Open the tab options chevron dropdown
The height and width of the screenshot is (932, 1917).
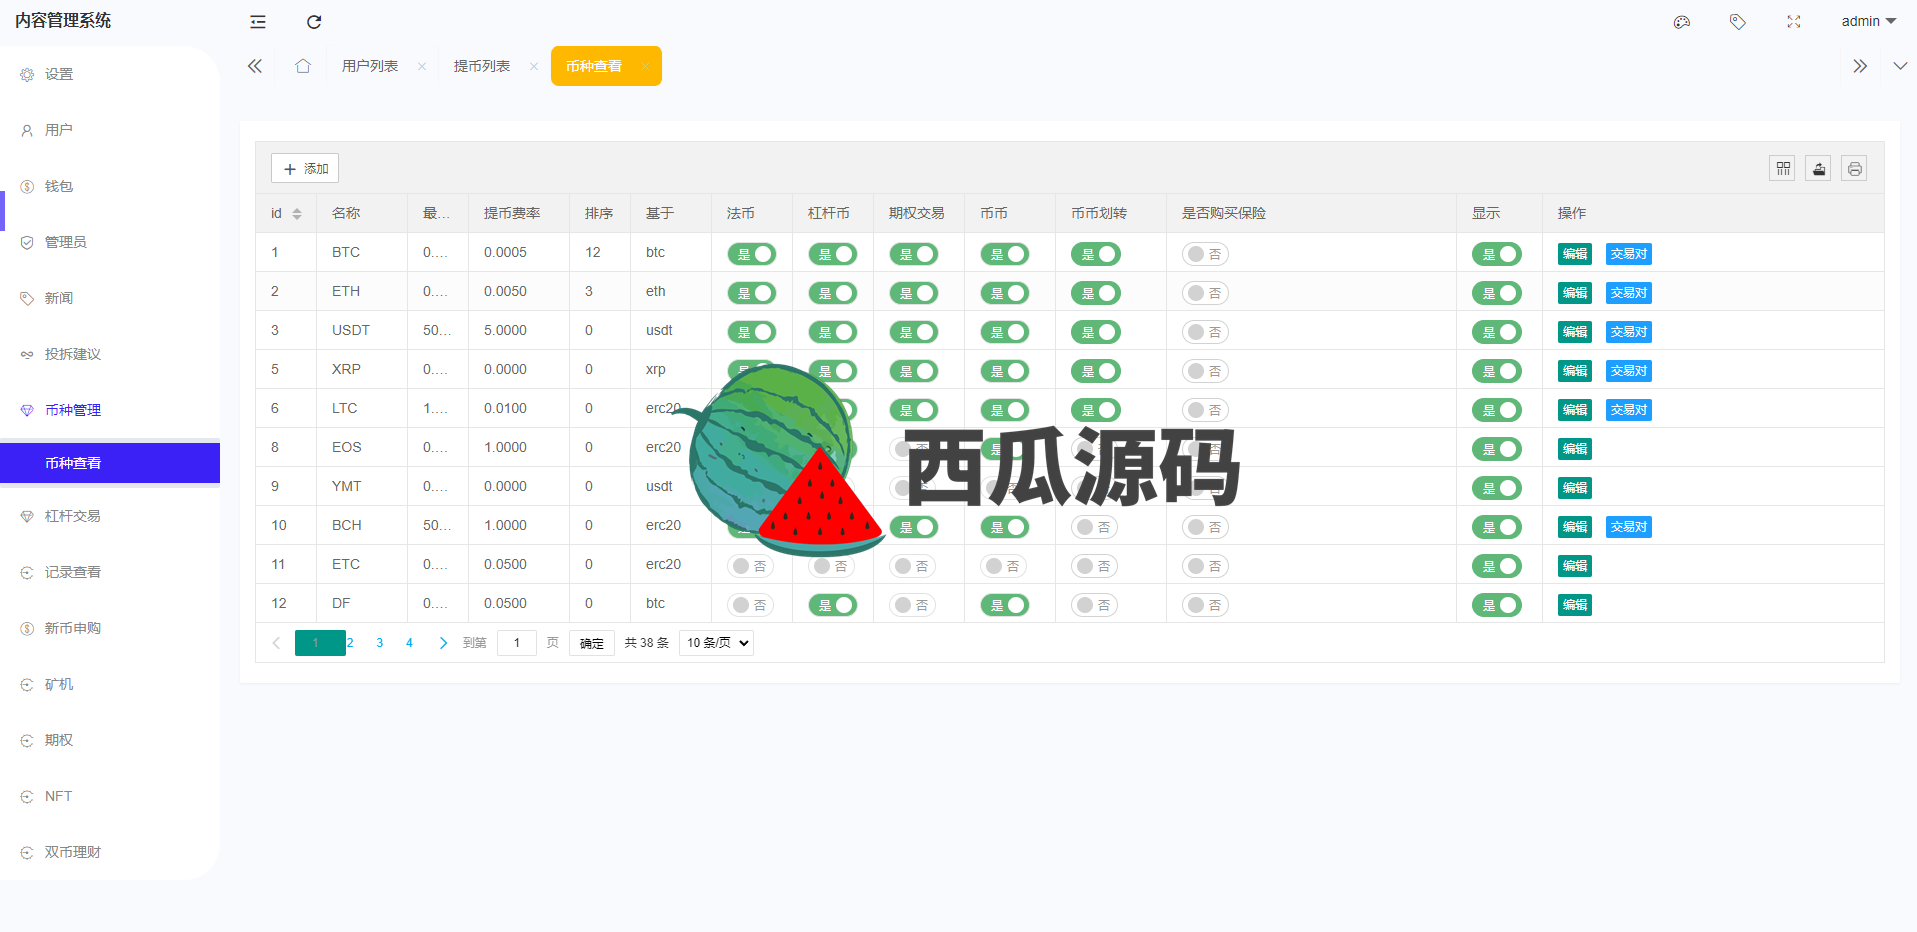coord(1900,66)
